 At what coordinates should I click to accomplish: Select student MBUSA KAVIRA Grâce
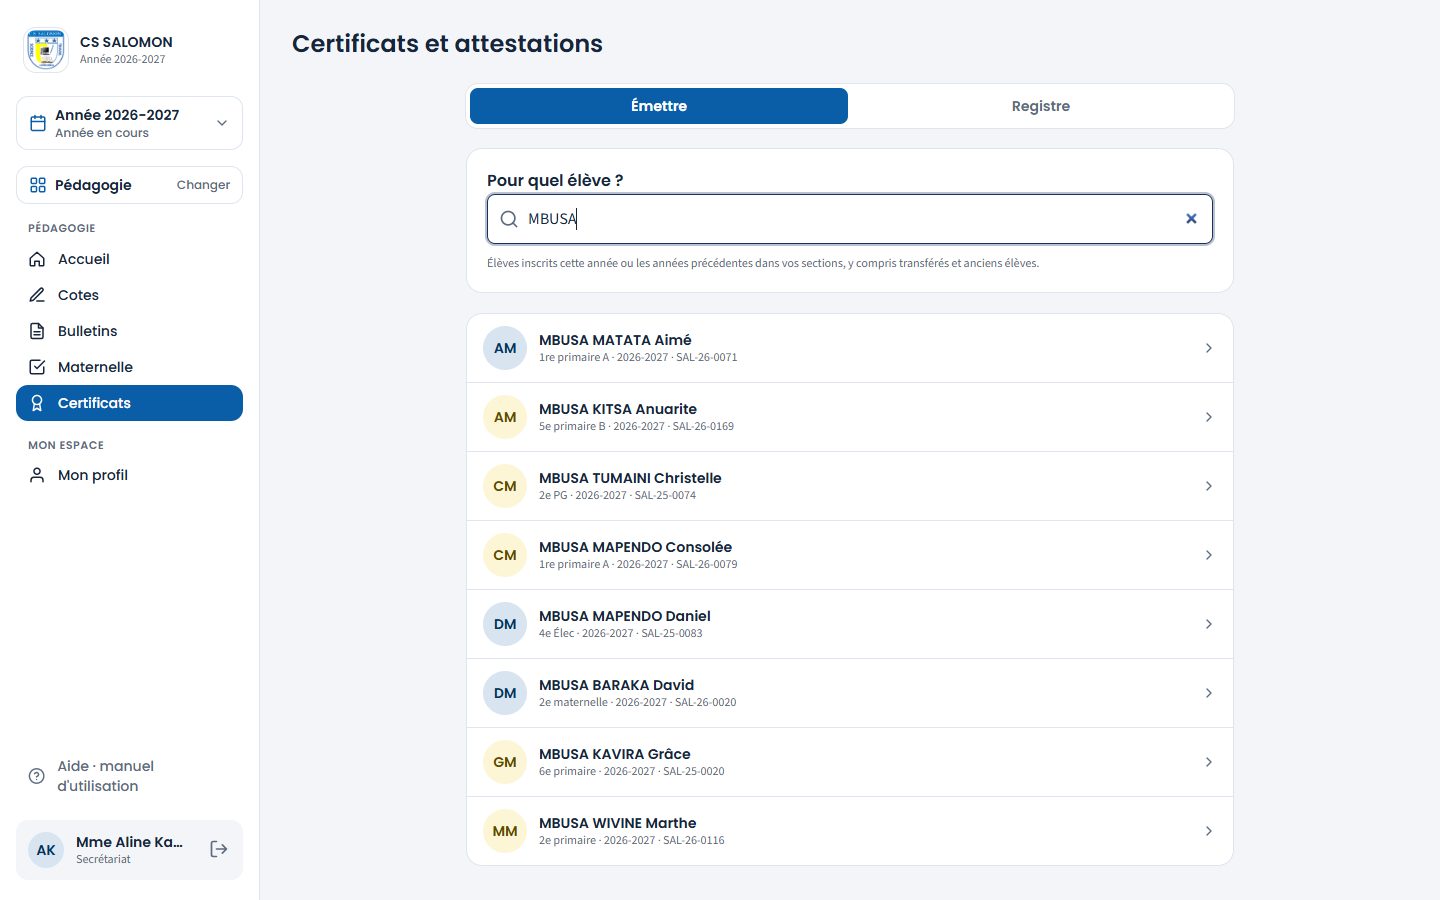pos(850,762)
